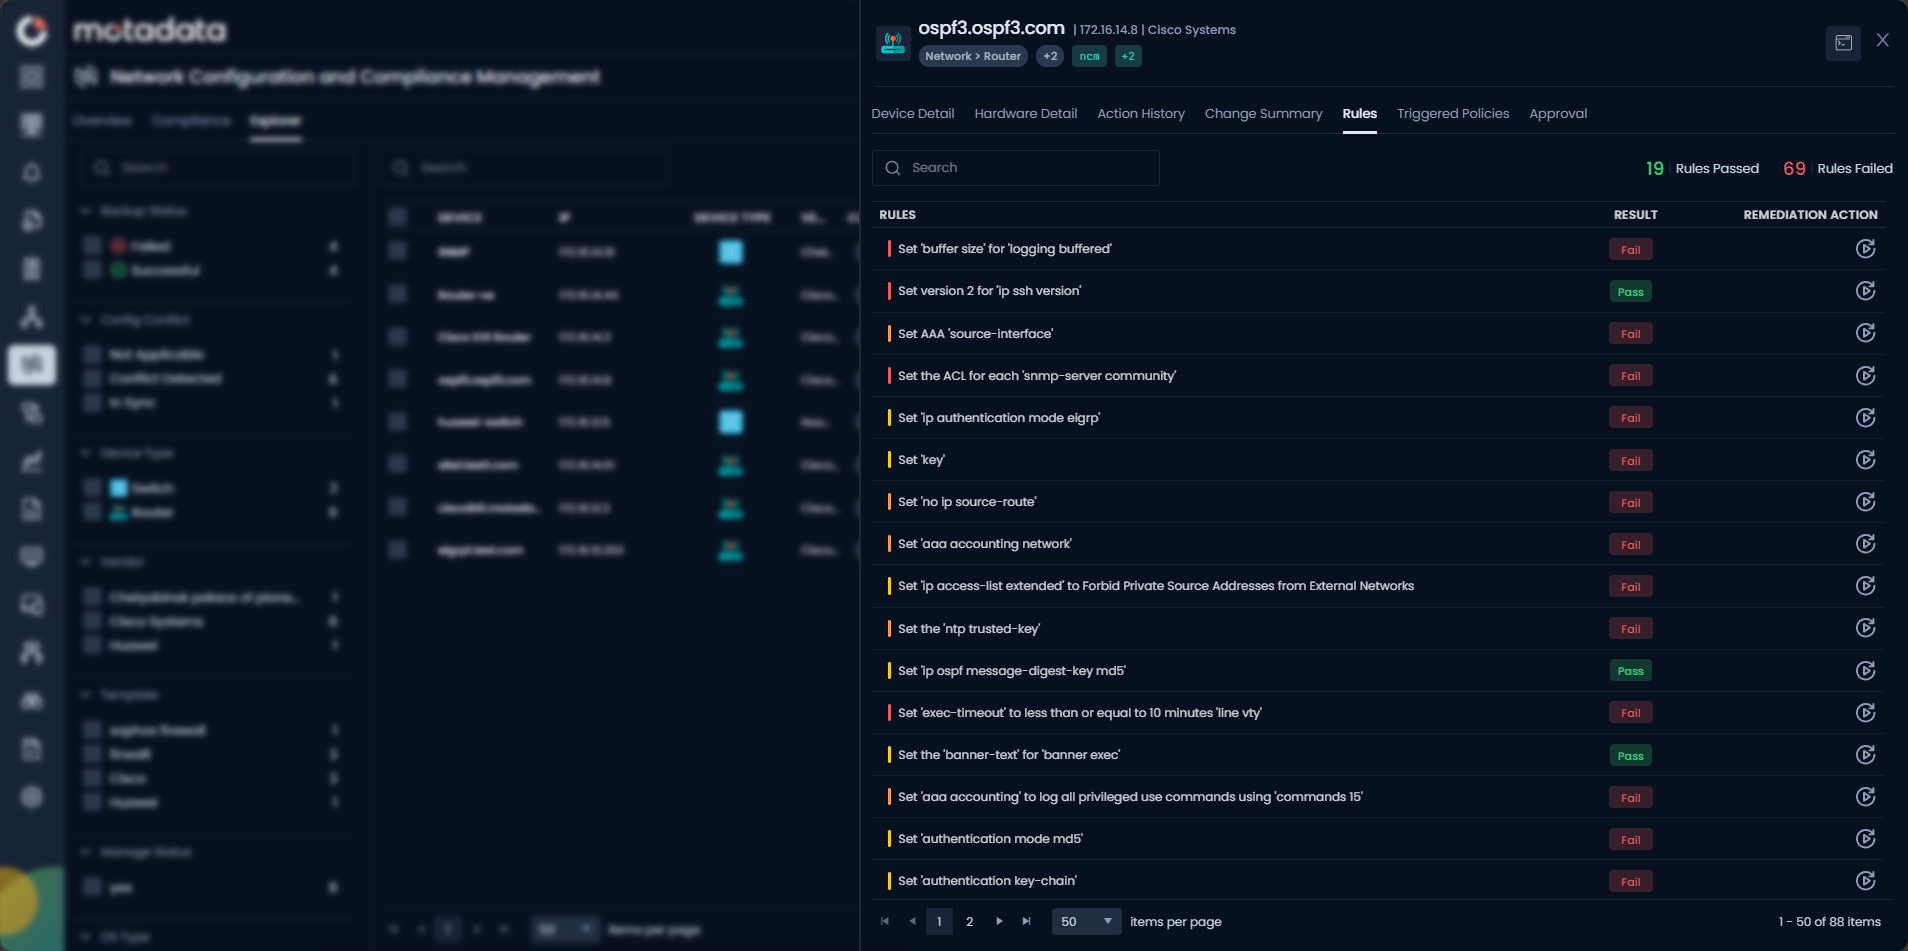This screenshot has height=951, width=1908.
Task: Click rule 'Set 'authentication key-chain''
Action: tap(987, 881)
